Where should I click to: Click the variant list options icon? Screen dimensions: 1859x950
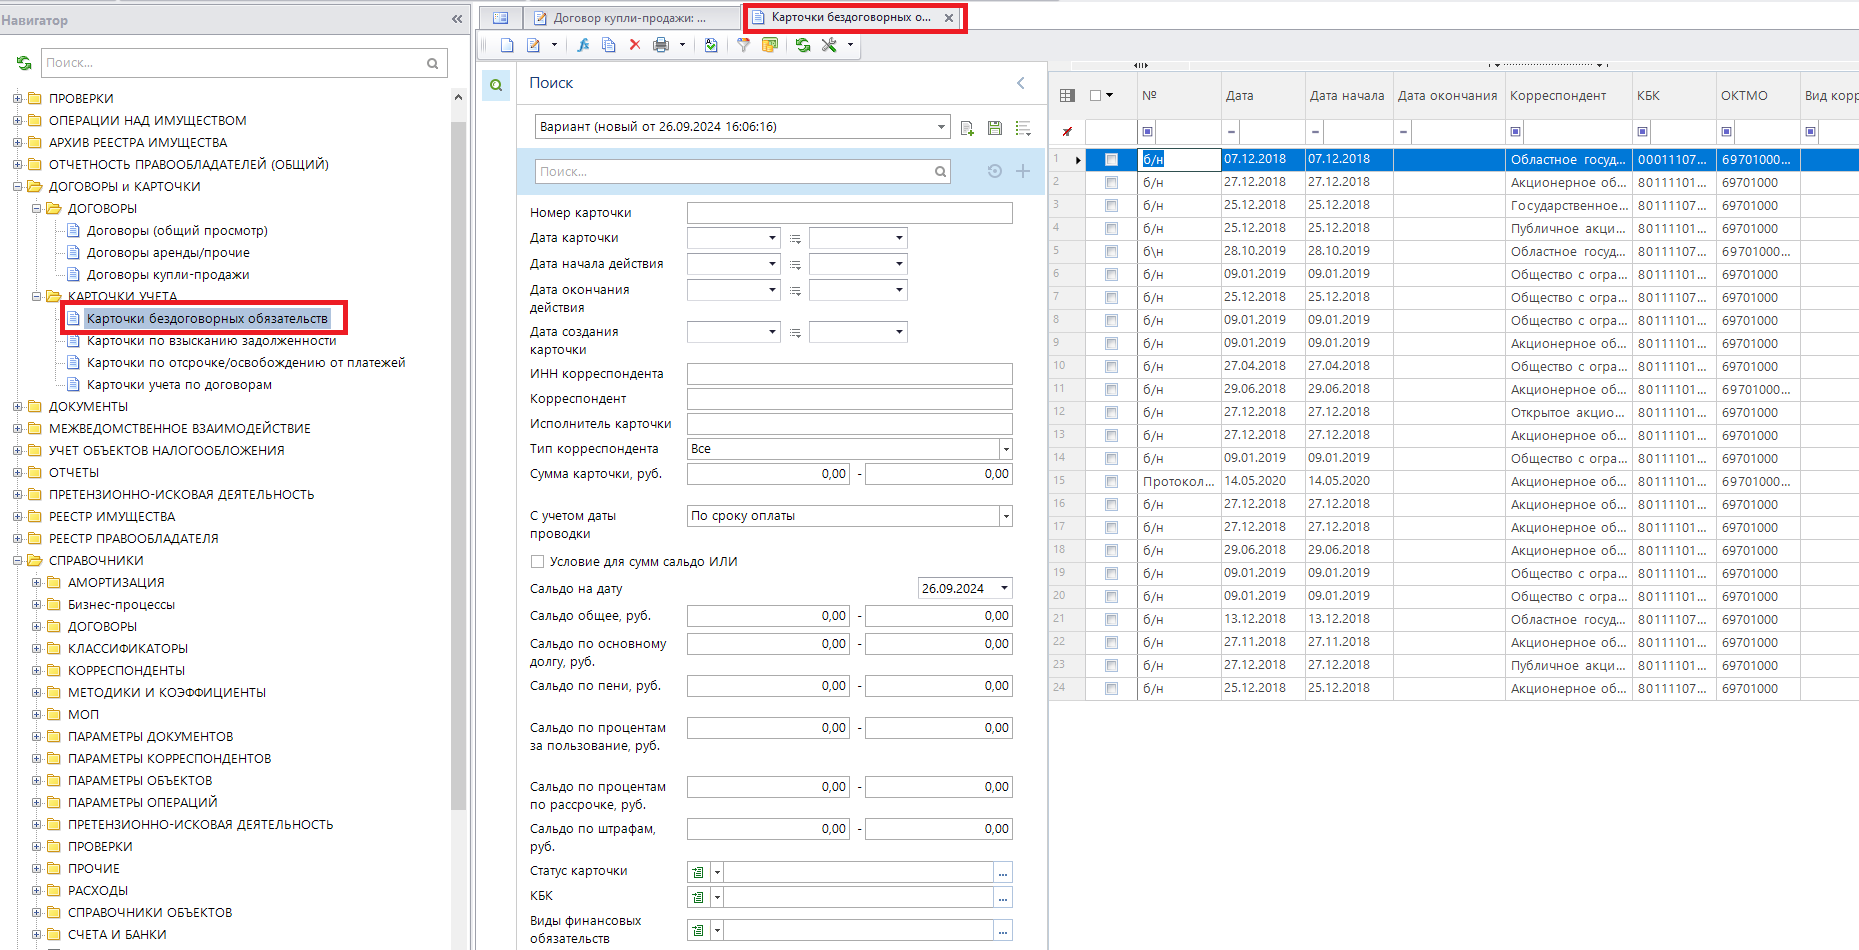pos(1023,128)
